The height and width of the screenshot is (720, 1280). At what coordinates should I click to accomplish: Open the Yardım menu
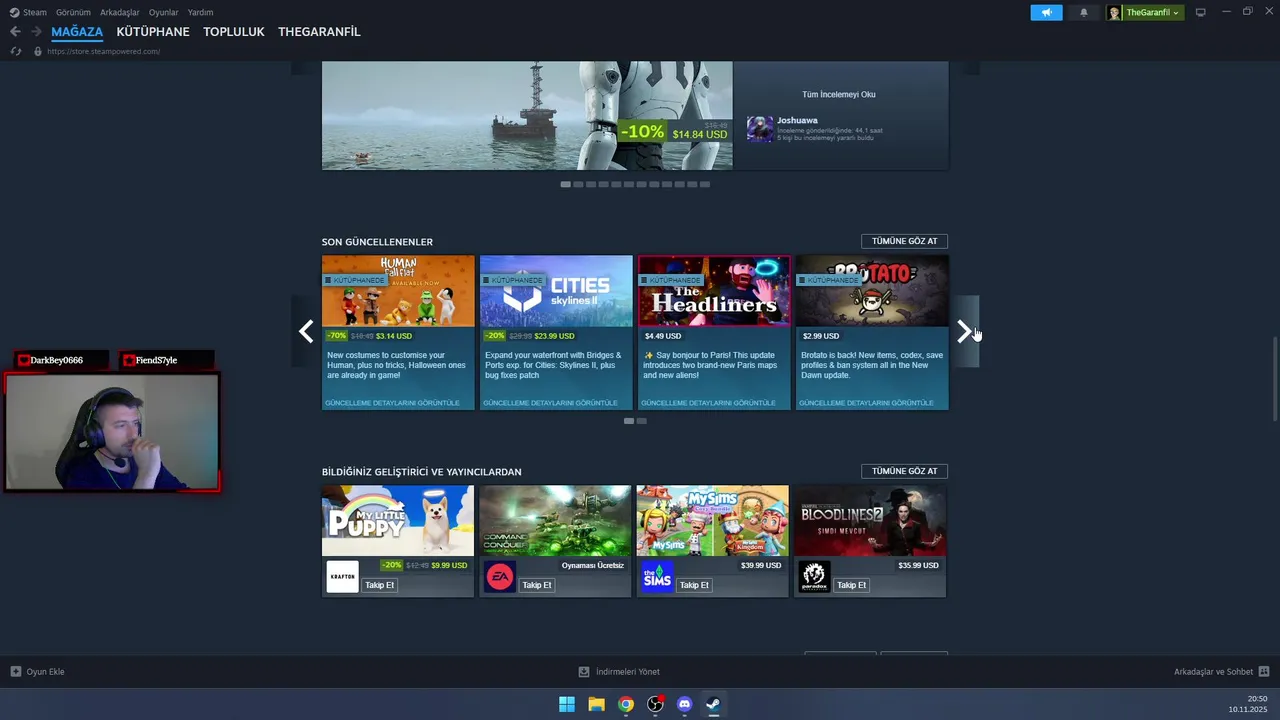200,13
